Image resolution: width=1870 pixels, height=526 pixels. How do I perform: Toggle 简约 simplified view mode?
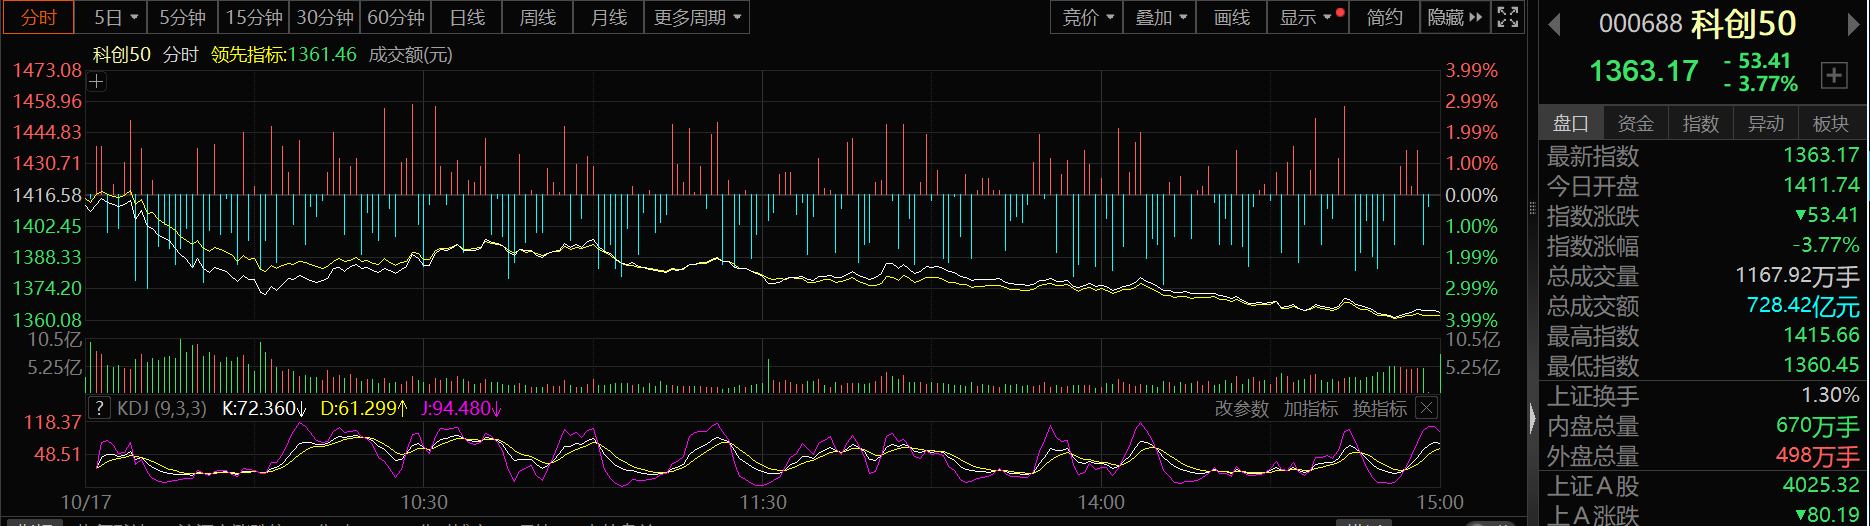pyautogui.click(x=1384, y=17)
